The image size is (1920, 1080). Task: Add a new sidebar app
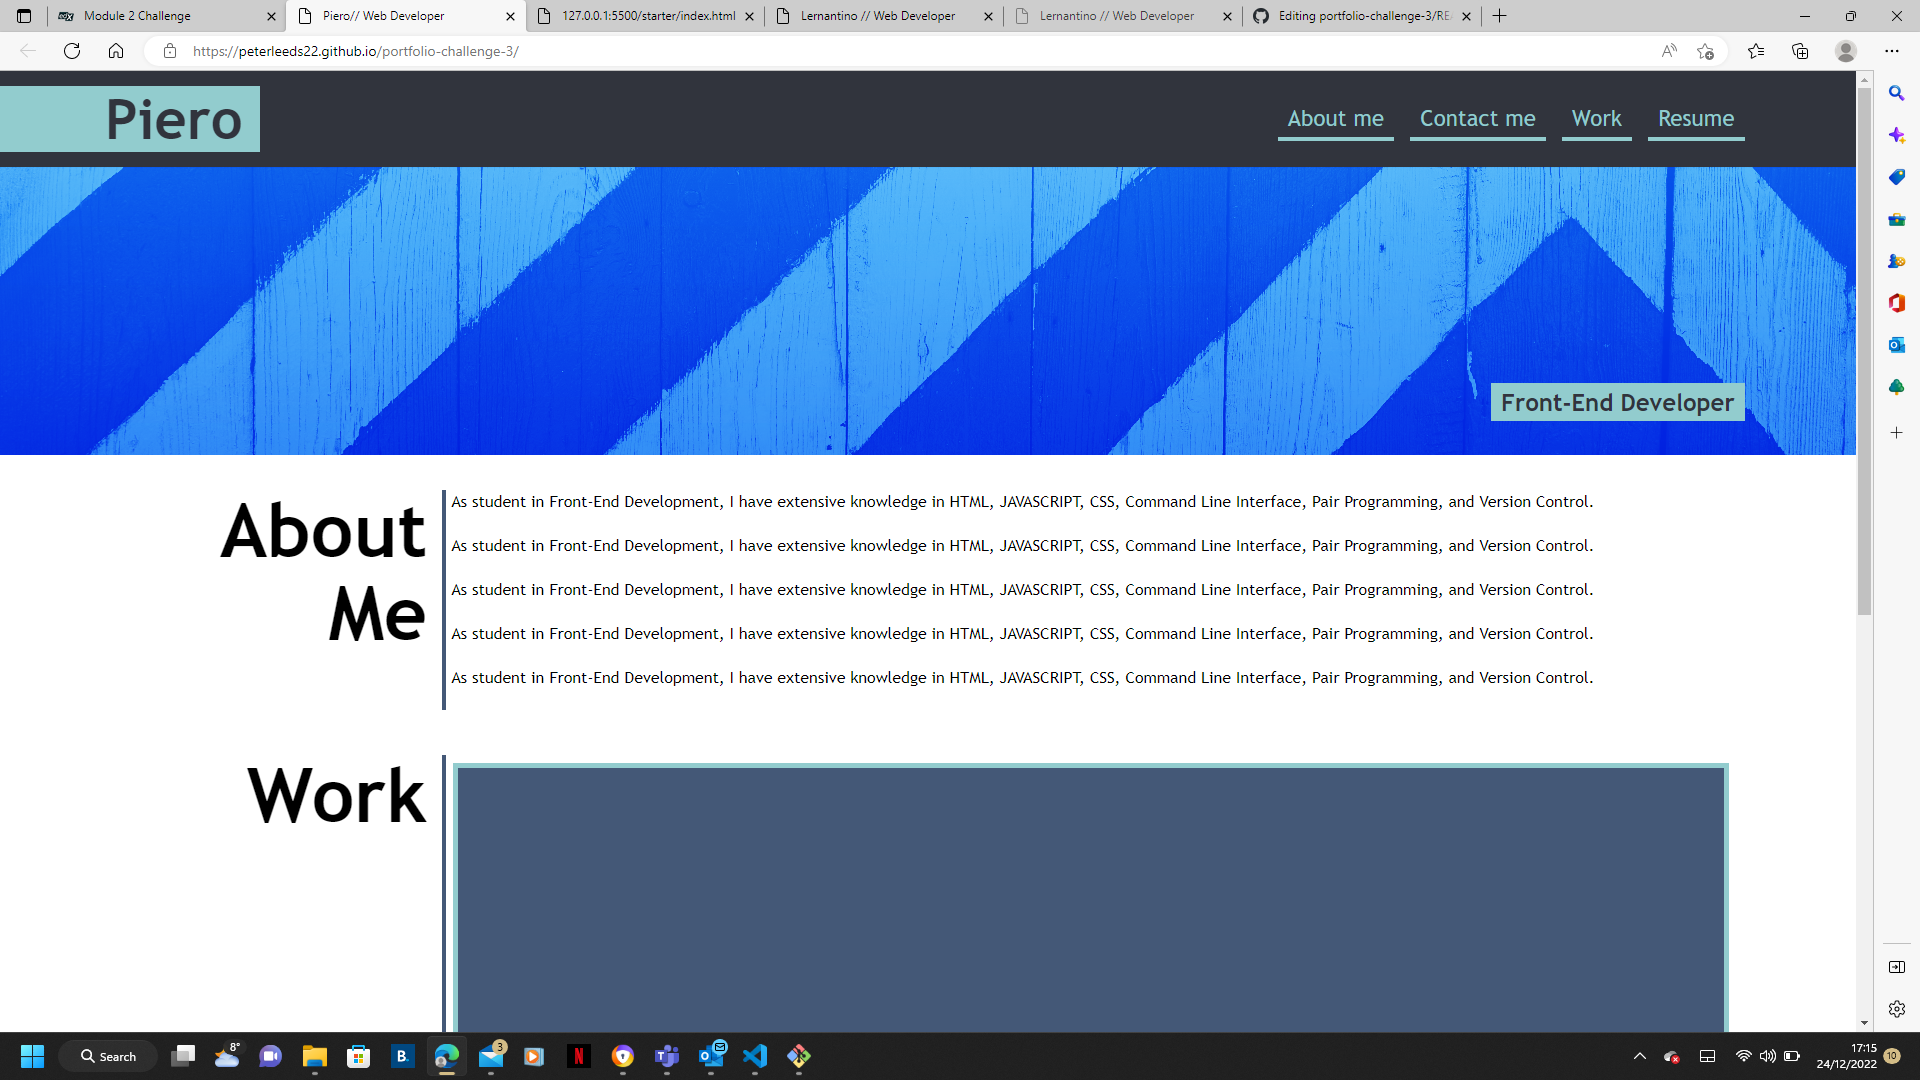(x=1896, y=433)
